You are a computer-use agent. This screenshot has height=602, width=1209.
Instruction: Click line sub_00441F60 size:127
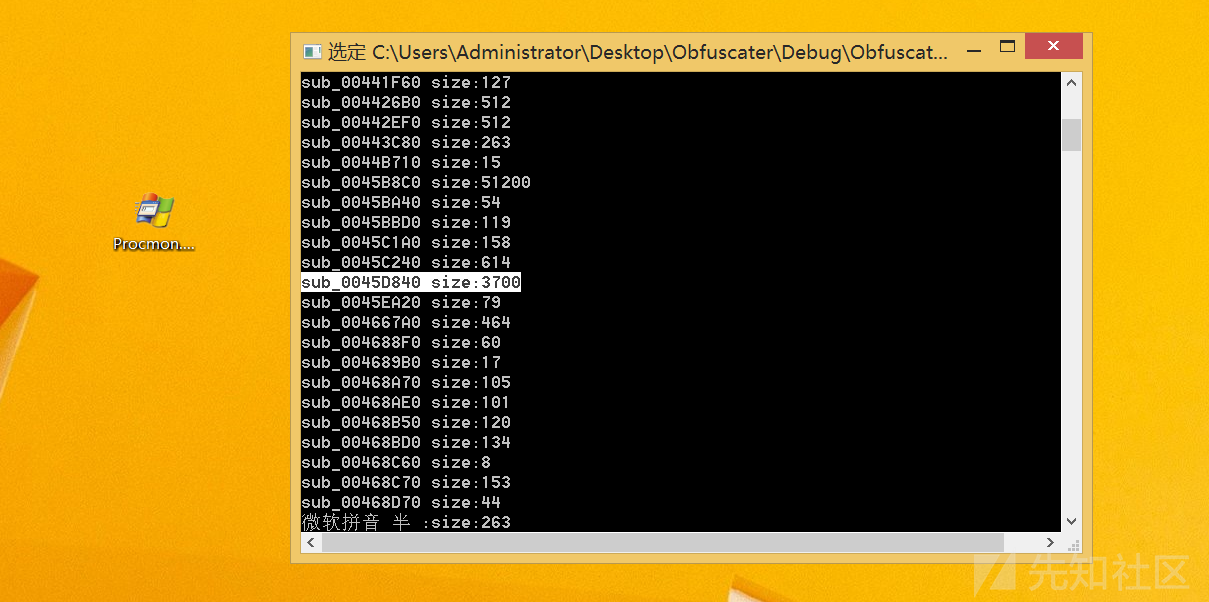click(x=406, y=82)
